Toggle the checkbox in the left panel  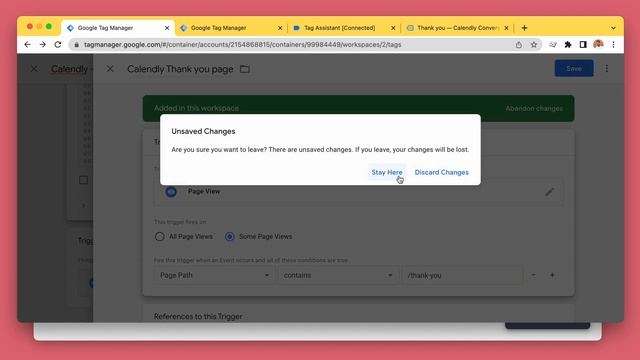(83, 180)
